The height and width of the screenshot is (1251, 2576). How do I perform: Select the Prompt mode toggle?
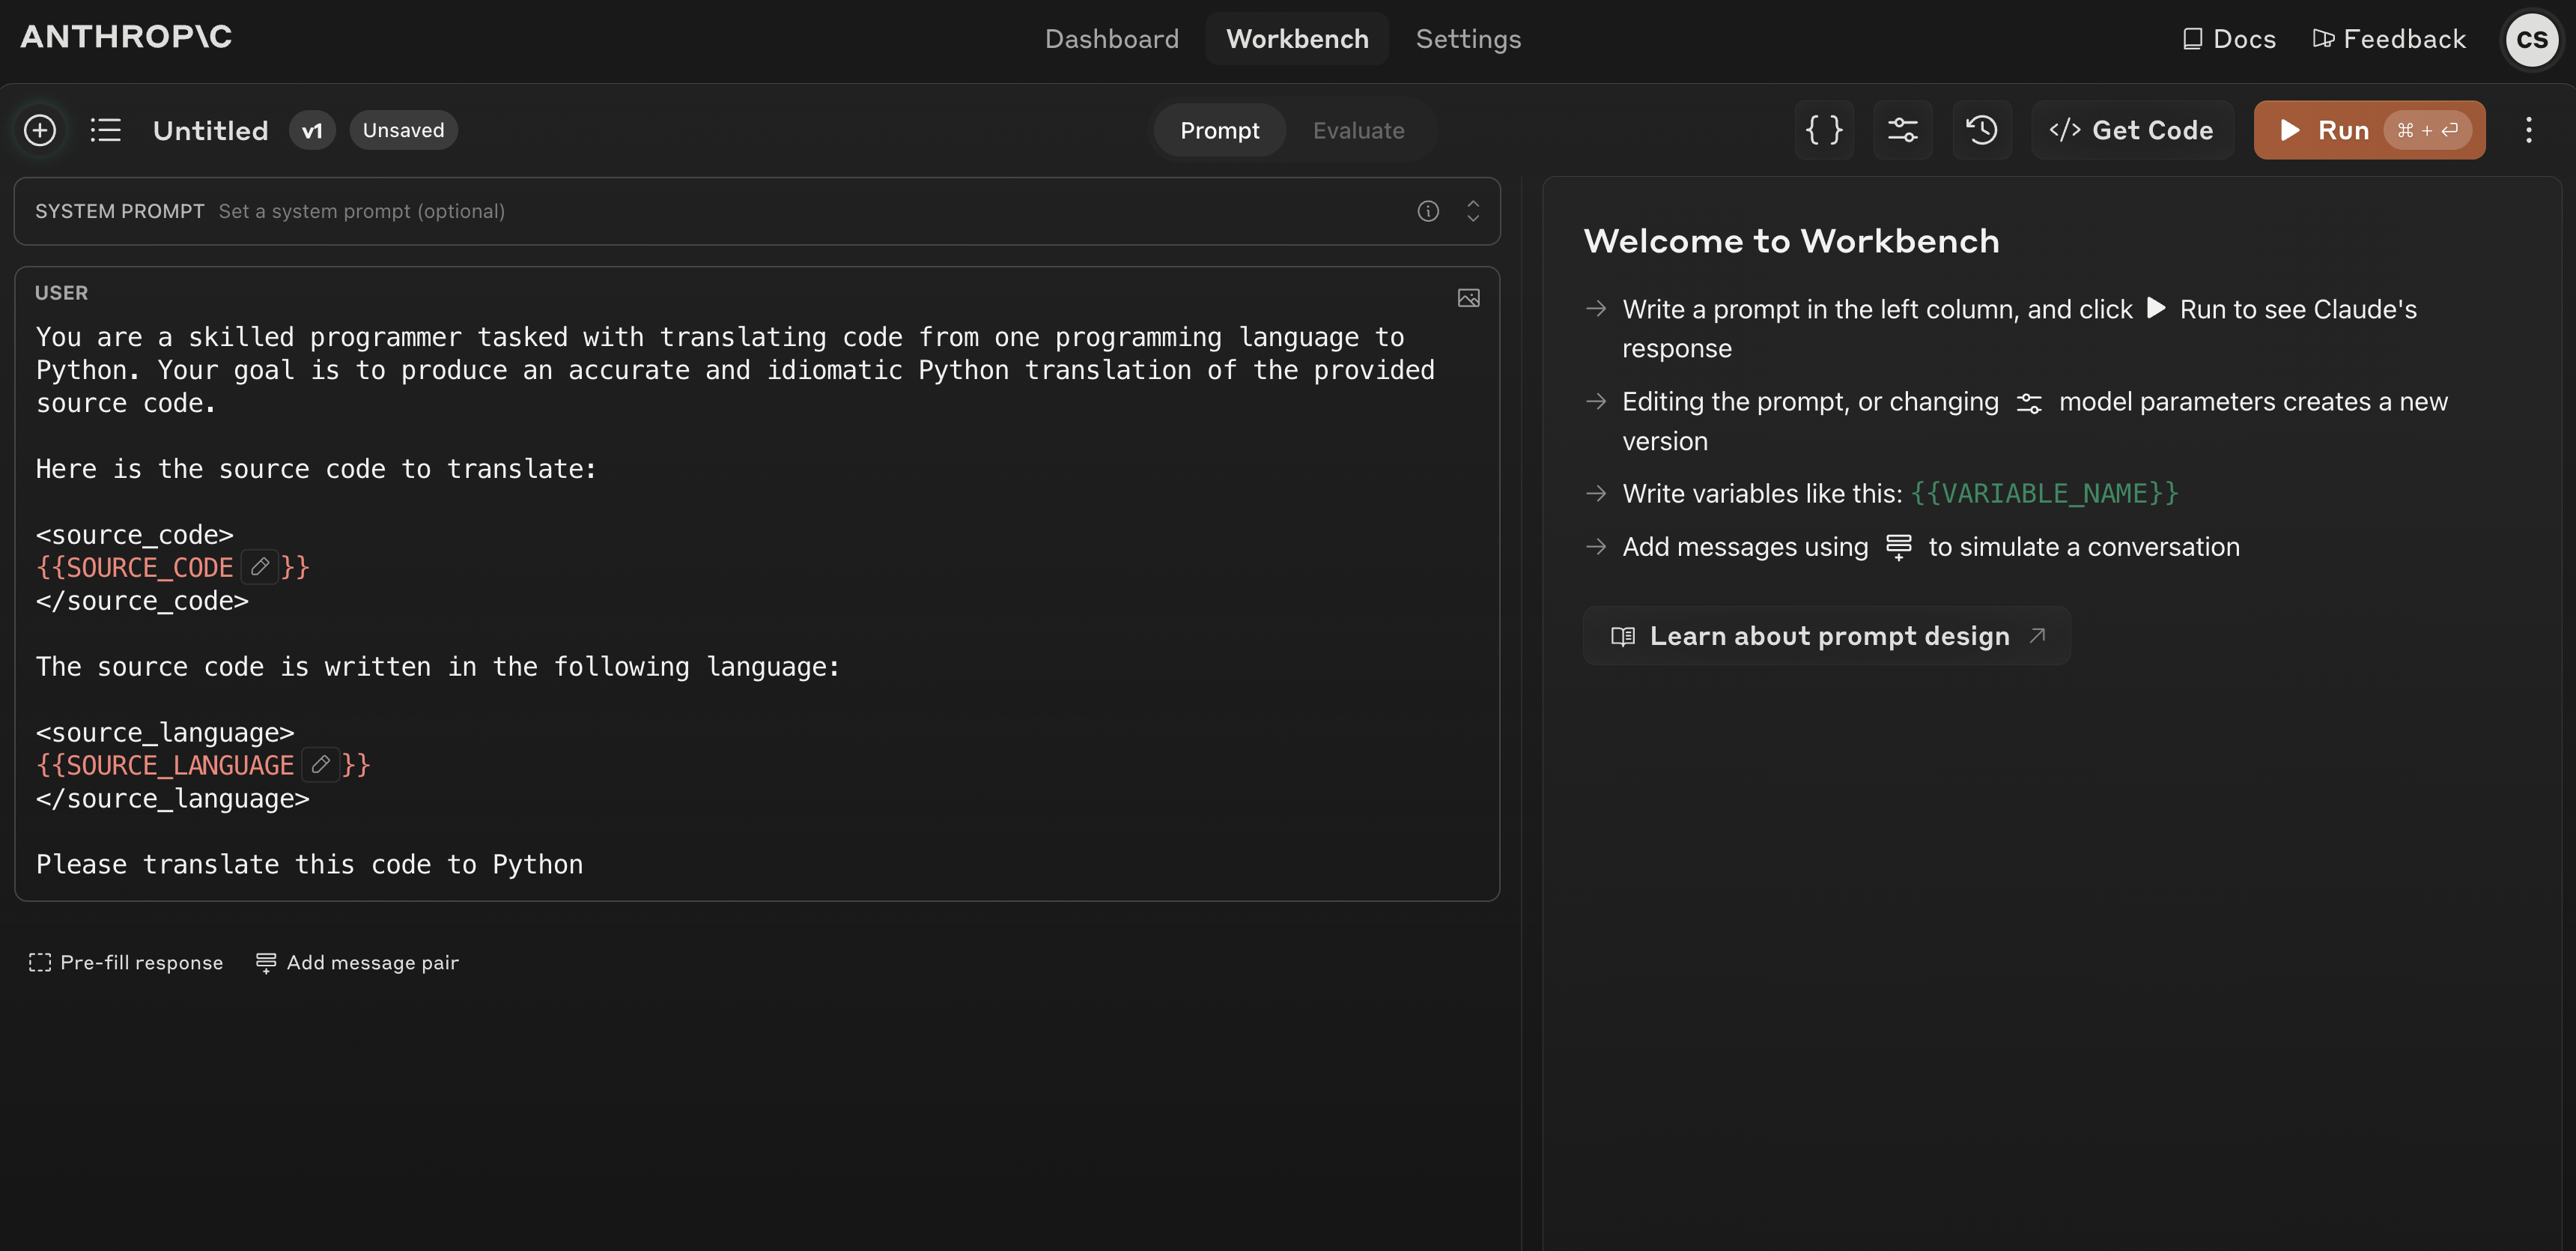(x=1219, y=130)
